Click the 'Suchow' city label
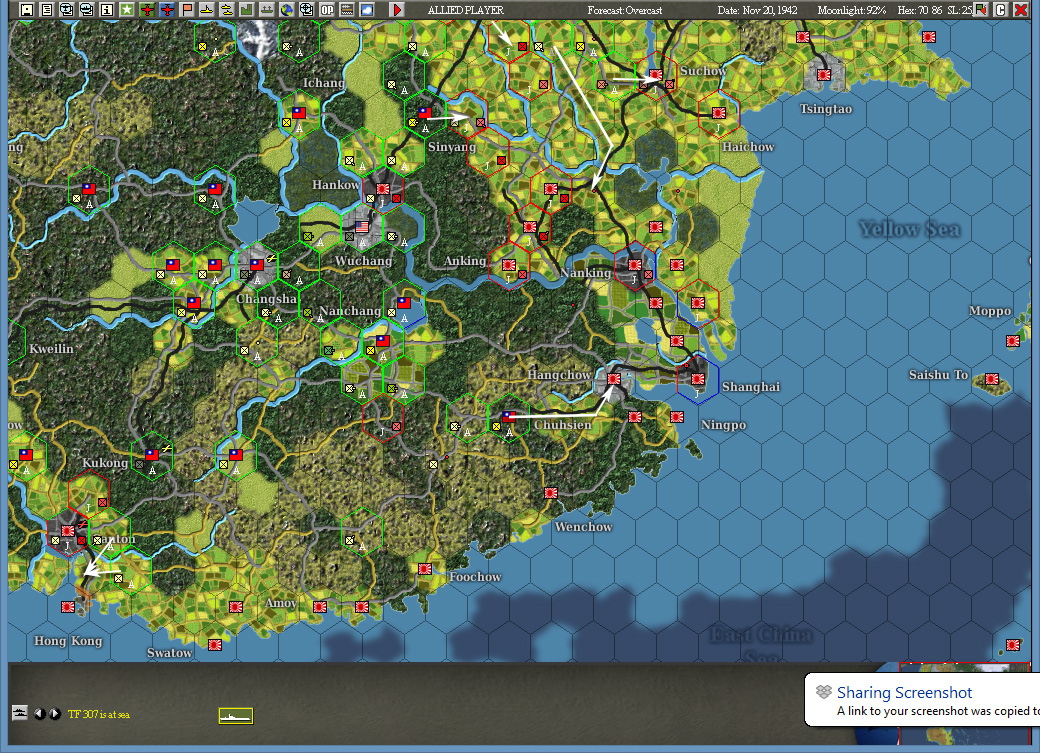This screenshot has width=1040, height=753. (x=703, y=71)
